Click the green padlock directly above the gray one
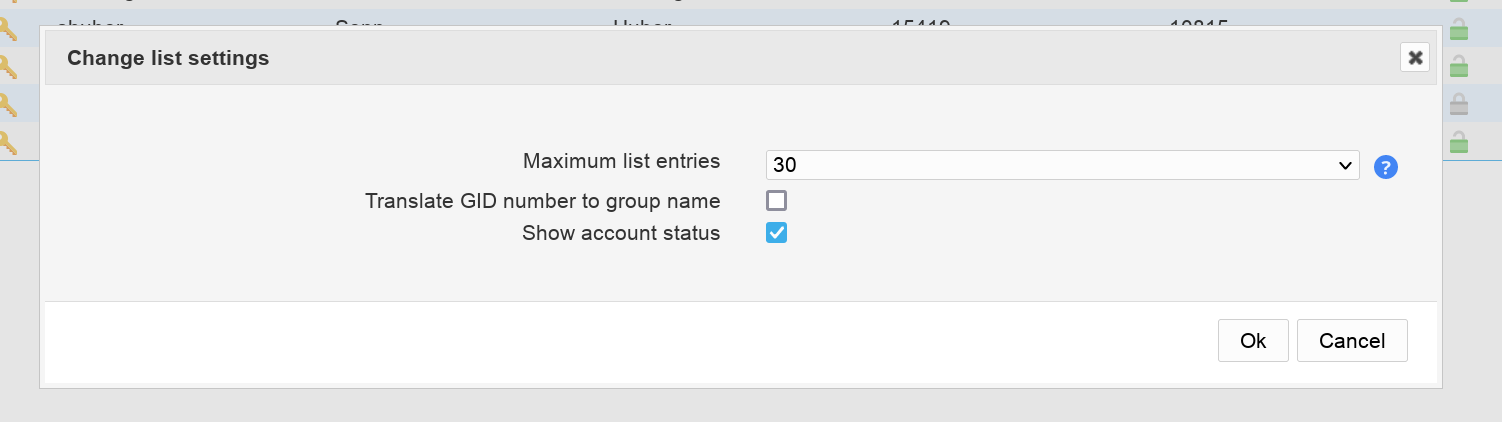 pos(1459,67)
